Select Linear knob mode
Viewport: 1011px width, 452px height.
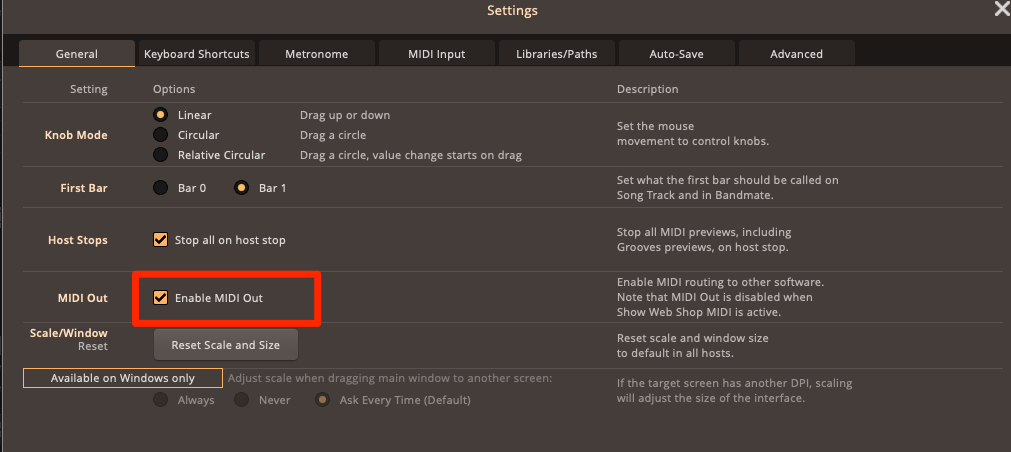pyautogui.click(x=160, y=115)
